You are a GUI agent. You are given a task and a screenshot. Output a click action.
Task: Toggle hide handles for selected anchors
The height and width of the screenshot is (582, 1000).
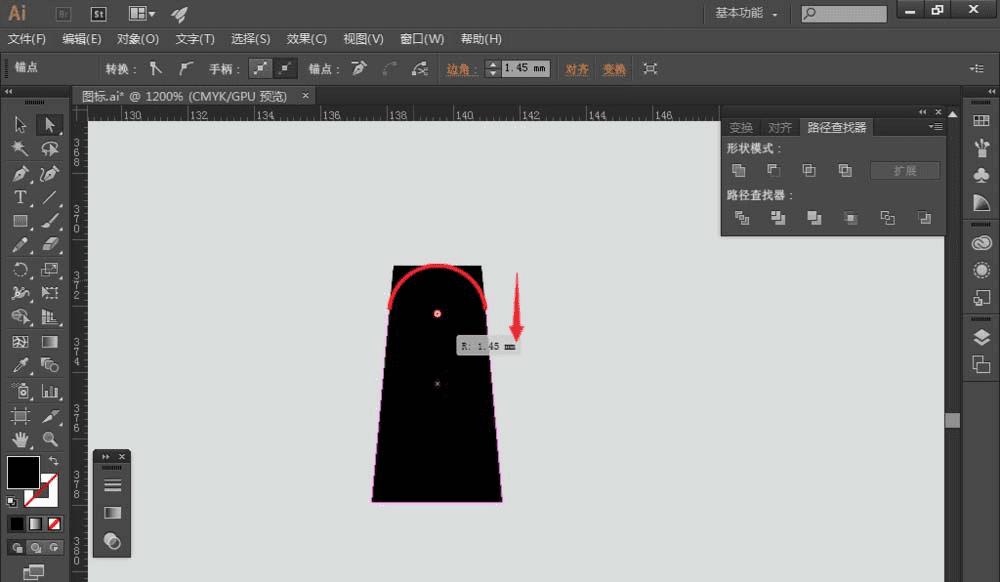[284, 68]
